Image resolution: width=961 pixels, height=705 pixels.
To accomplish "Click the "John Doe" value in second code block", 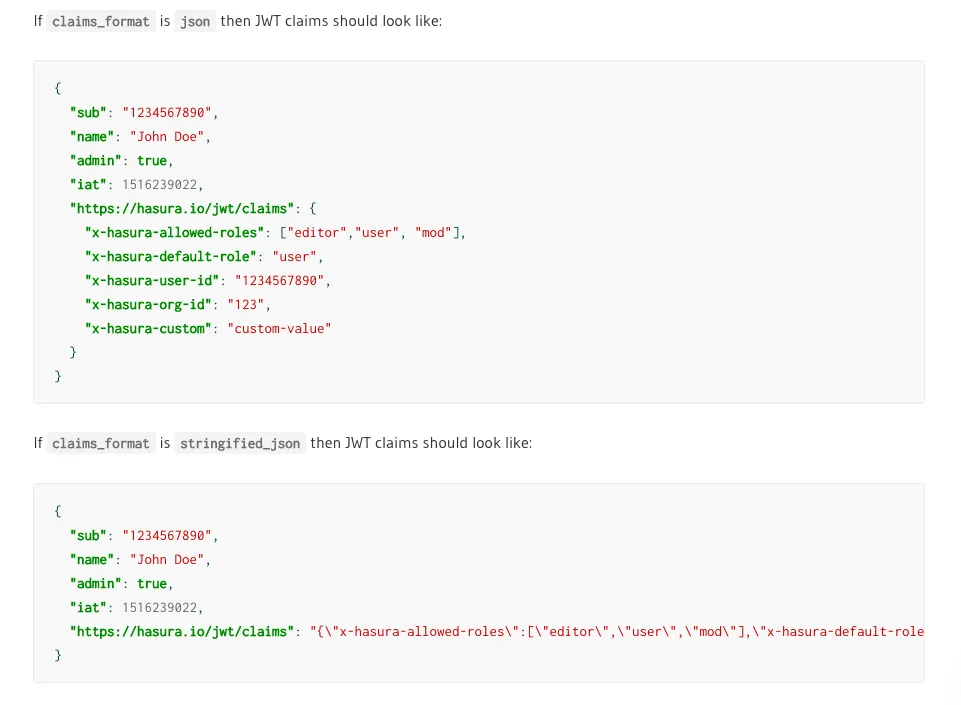I will (166, 559).
